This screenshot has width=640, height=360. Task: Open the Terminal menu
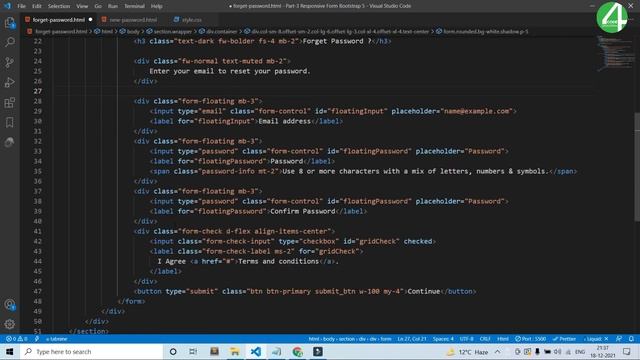click(x=134, y=6)
